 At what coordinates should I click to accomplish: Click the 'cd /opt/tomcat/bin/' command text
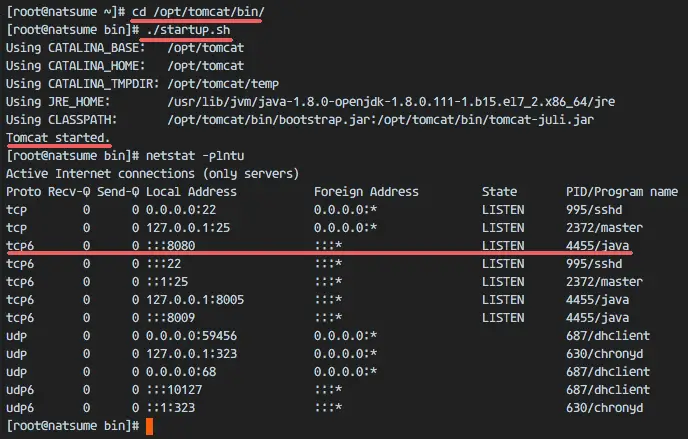pos(198,12)
